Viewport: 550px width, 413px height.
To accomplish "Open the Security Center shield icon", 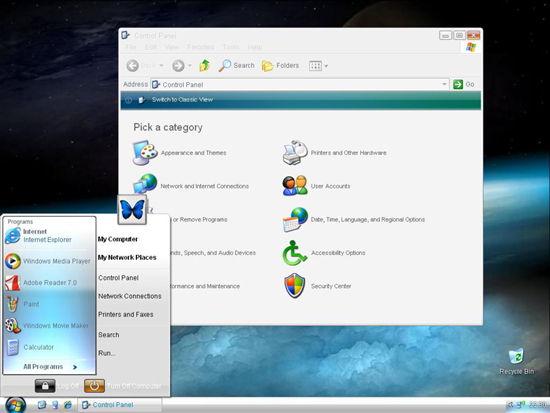I will coord(294,286).
